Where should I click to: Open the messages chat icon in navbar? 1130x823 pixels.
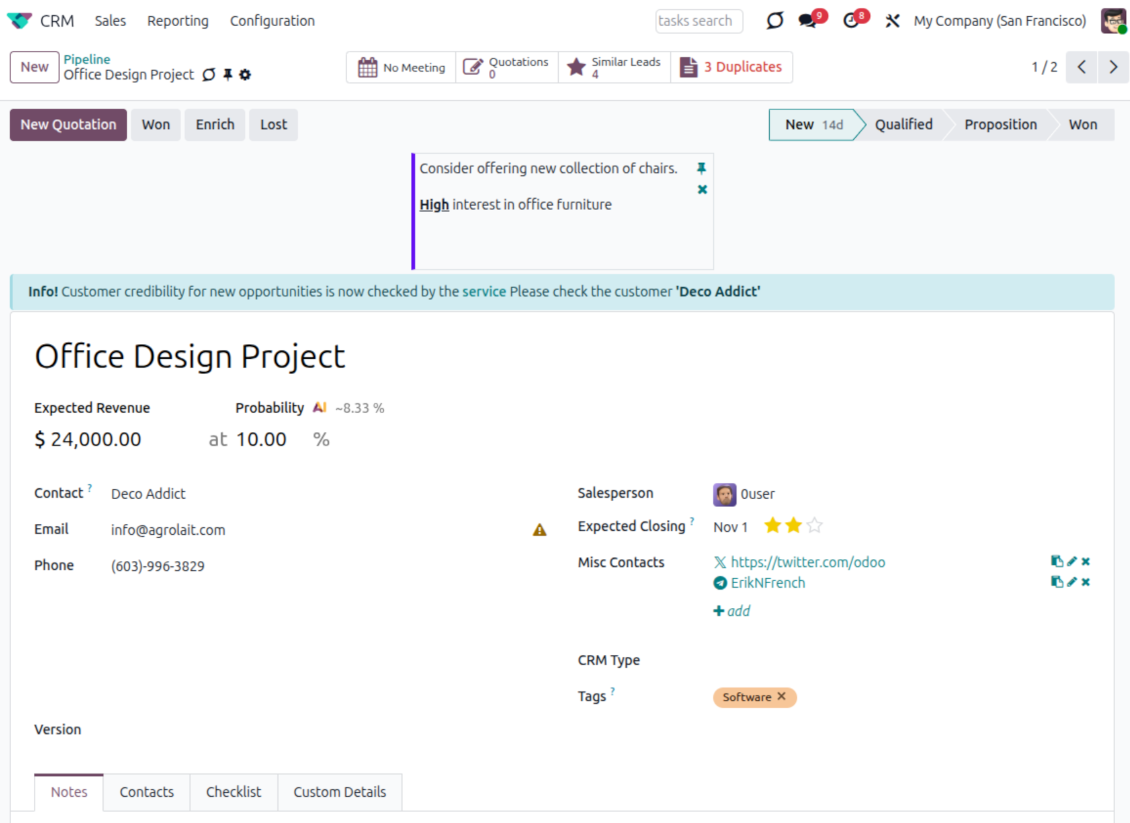(808, 21)
